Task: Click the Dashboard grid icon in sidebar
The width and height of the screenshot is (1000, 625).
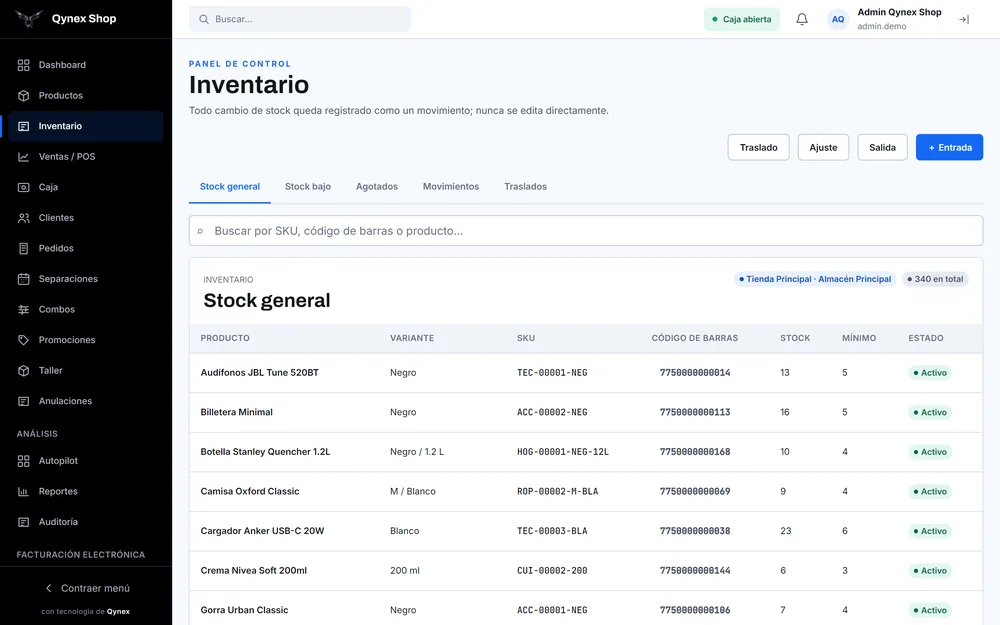Action: [24, 65]
